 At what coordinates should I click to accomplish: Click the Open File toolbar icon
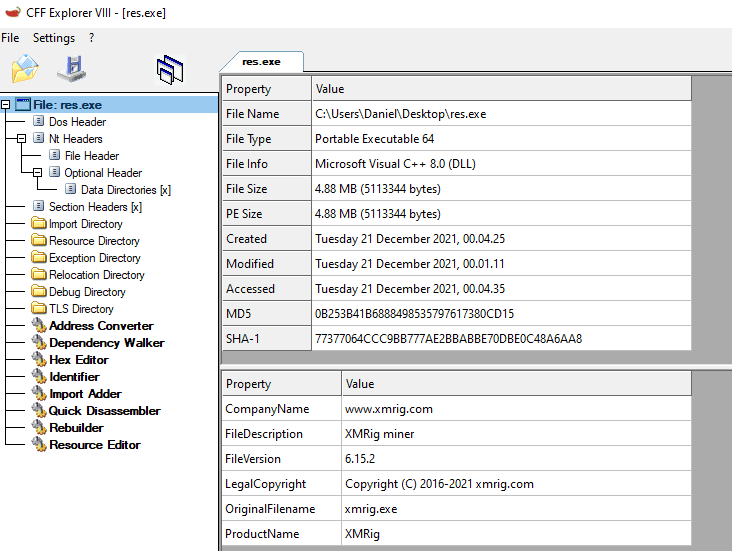coord(25,69)
